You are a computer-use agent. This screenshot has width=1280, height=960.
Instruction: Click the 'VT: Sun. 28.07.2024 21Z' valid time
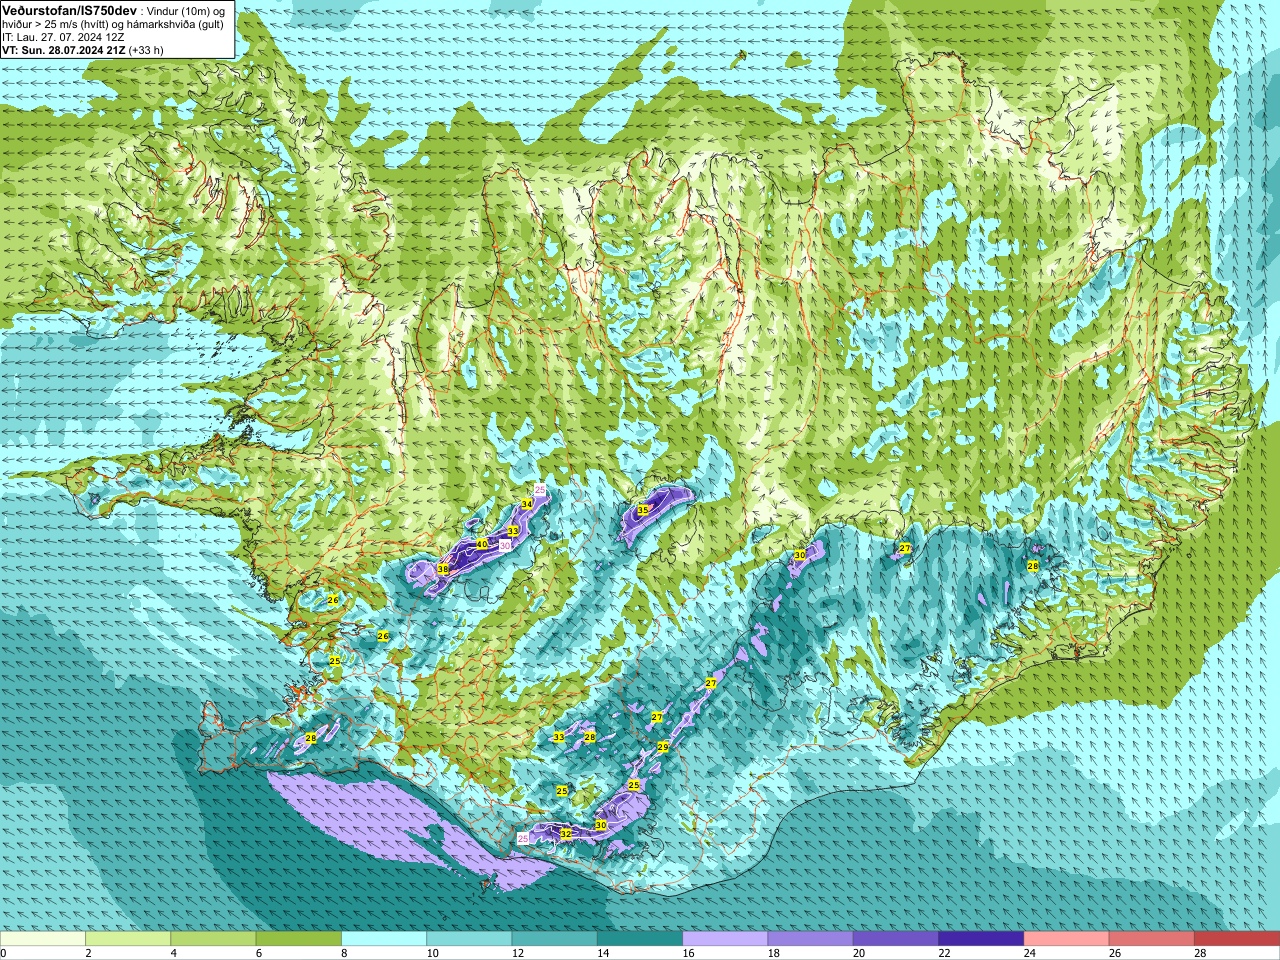(64, 50)
